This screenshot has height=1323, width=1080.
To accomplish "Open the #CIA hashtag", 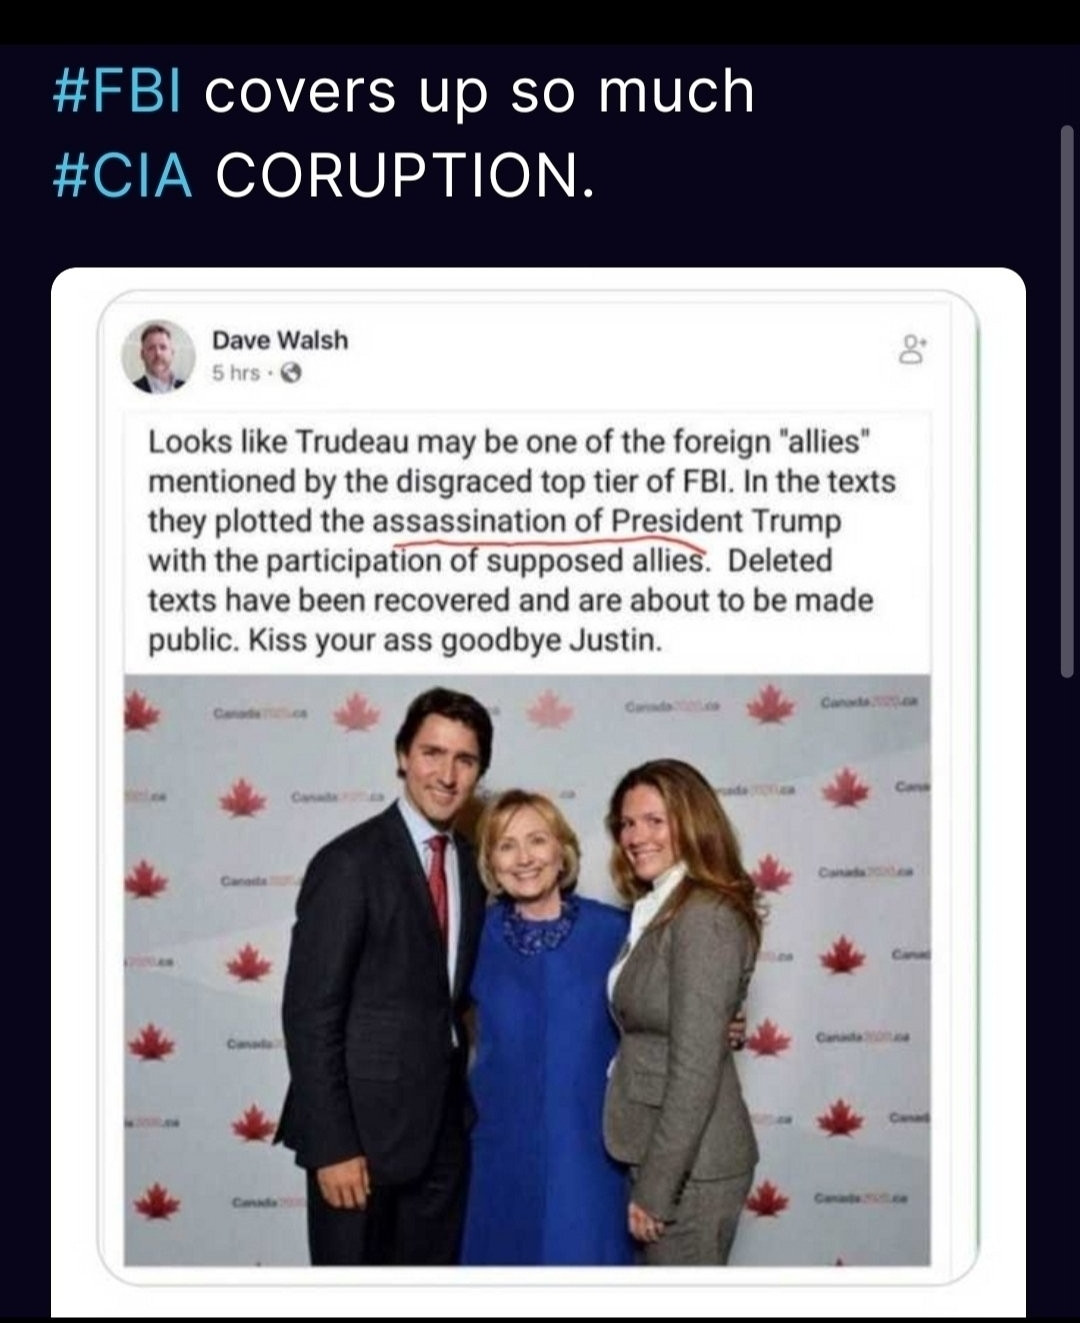I will [121, 175].
